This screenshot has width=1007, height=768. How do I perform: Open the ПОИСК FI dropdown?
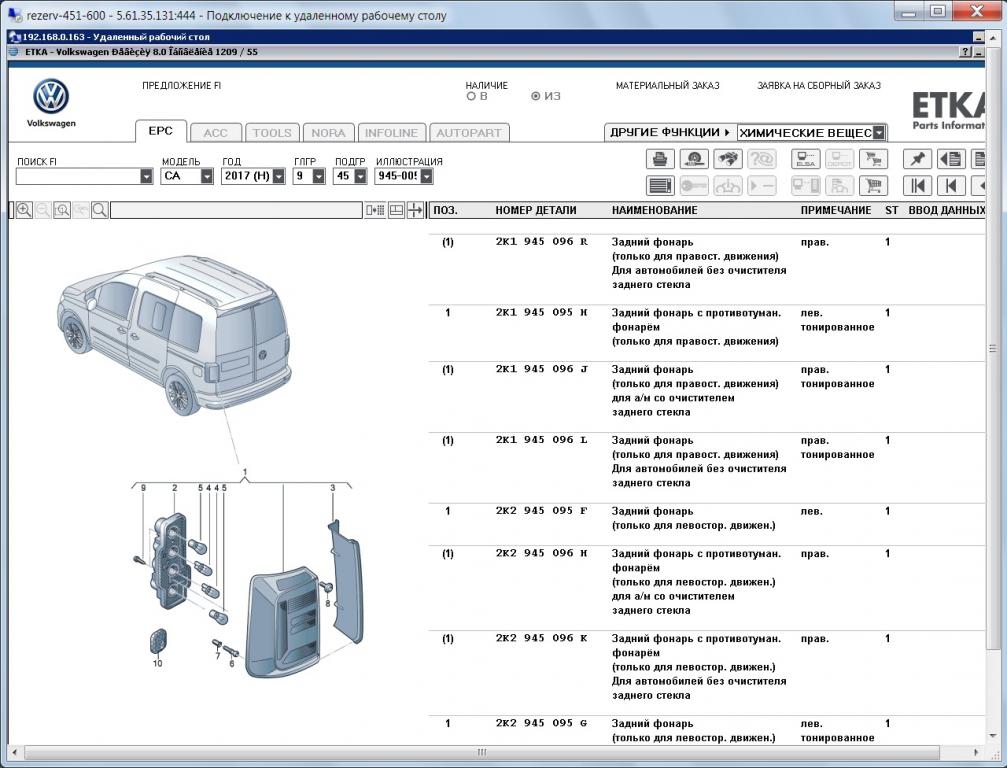click(146, 176)
